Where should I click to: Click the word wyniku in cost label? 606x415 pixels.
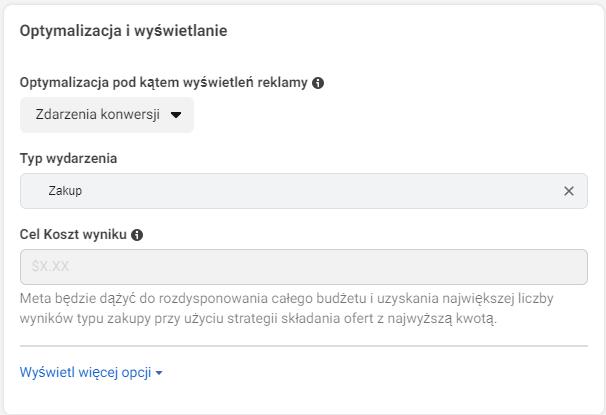[106, 235]
